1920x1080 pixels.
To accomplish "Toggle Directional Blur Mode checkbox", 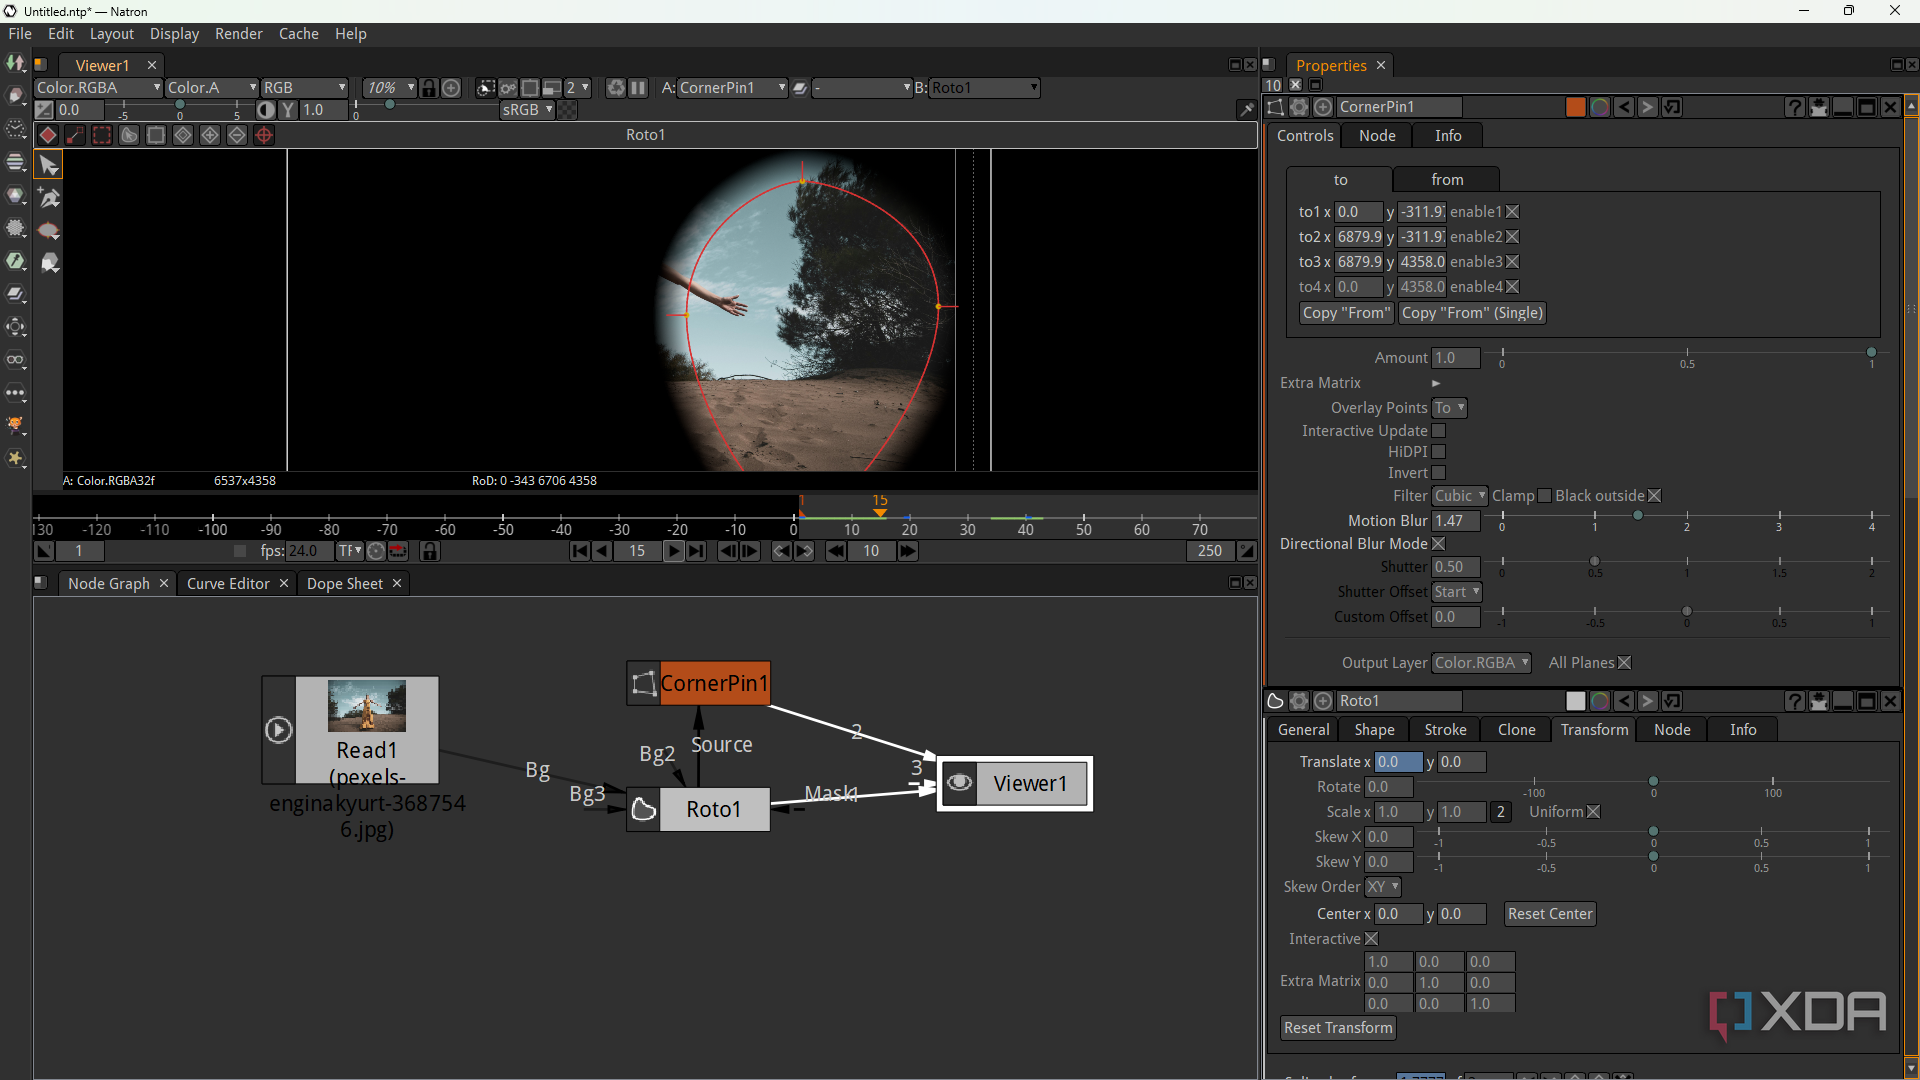I will coord(1439,544).
